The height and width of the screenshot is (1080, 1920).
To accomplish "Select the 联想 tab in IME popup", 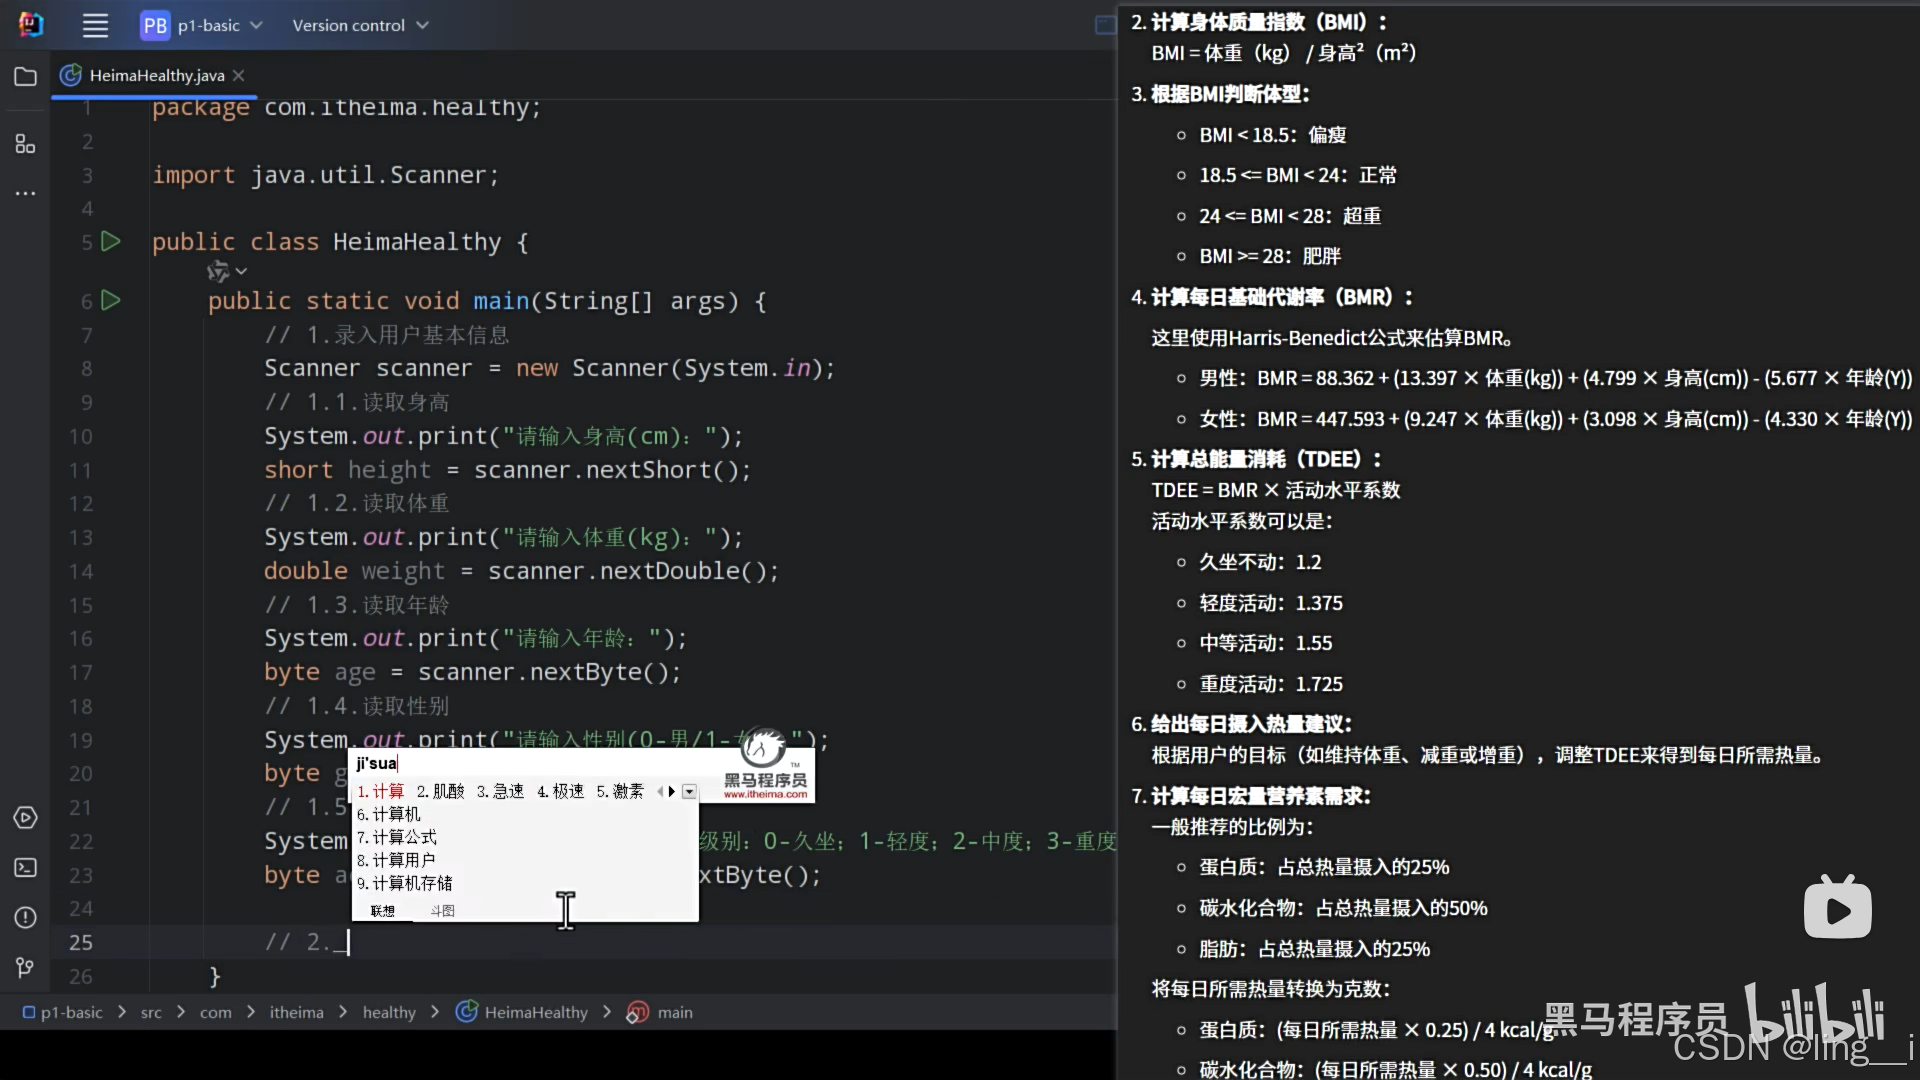I will (x=383, y=911).
